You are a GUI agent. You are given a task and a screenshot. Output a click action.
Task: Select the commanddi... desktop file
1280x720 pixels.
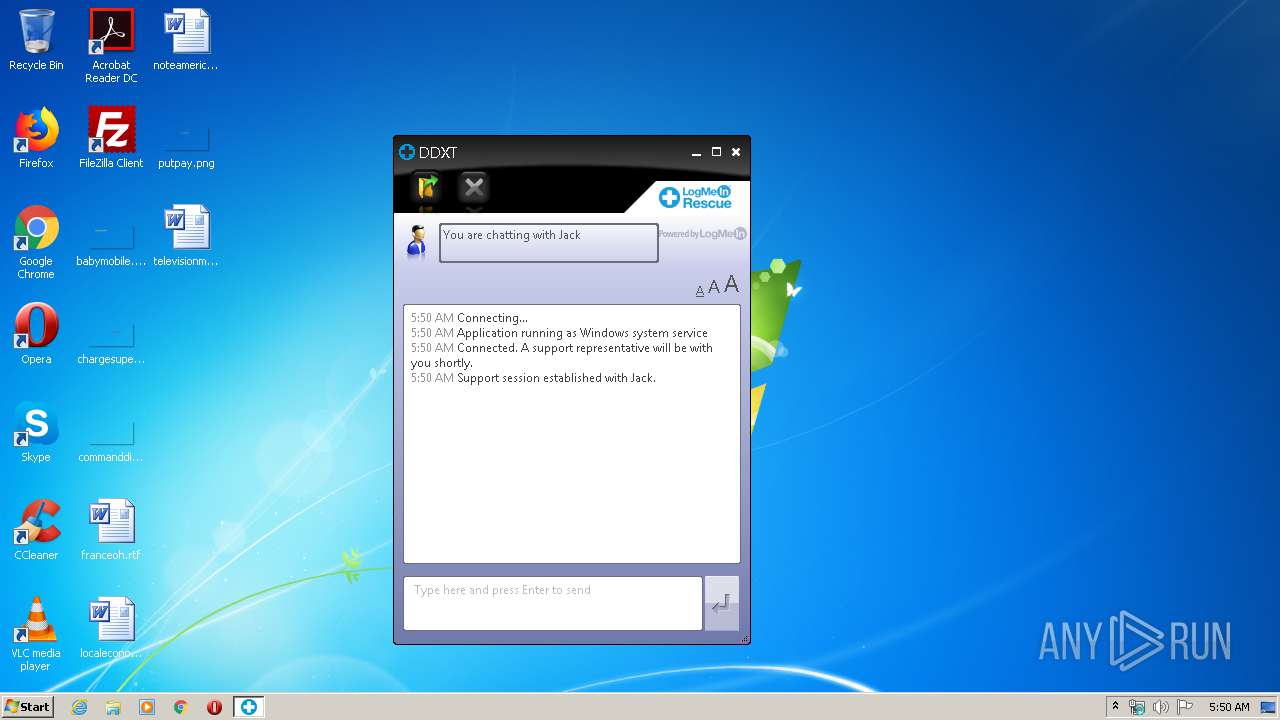tap(111, 440)
